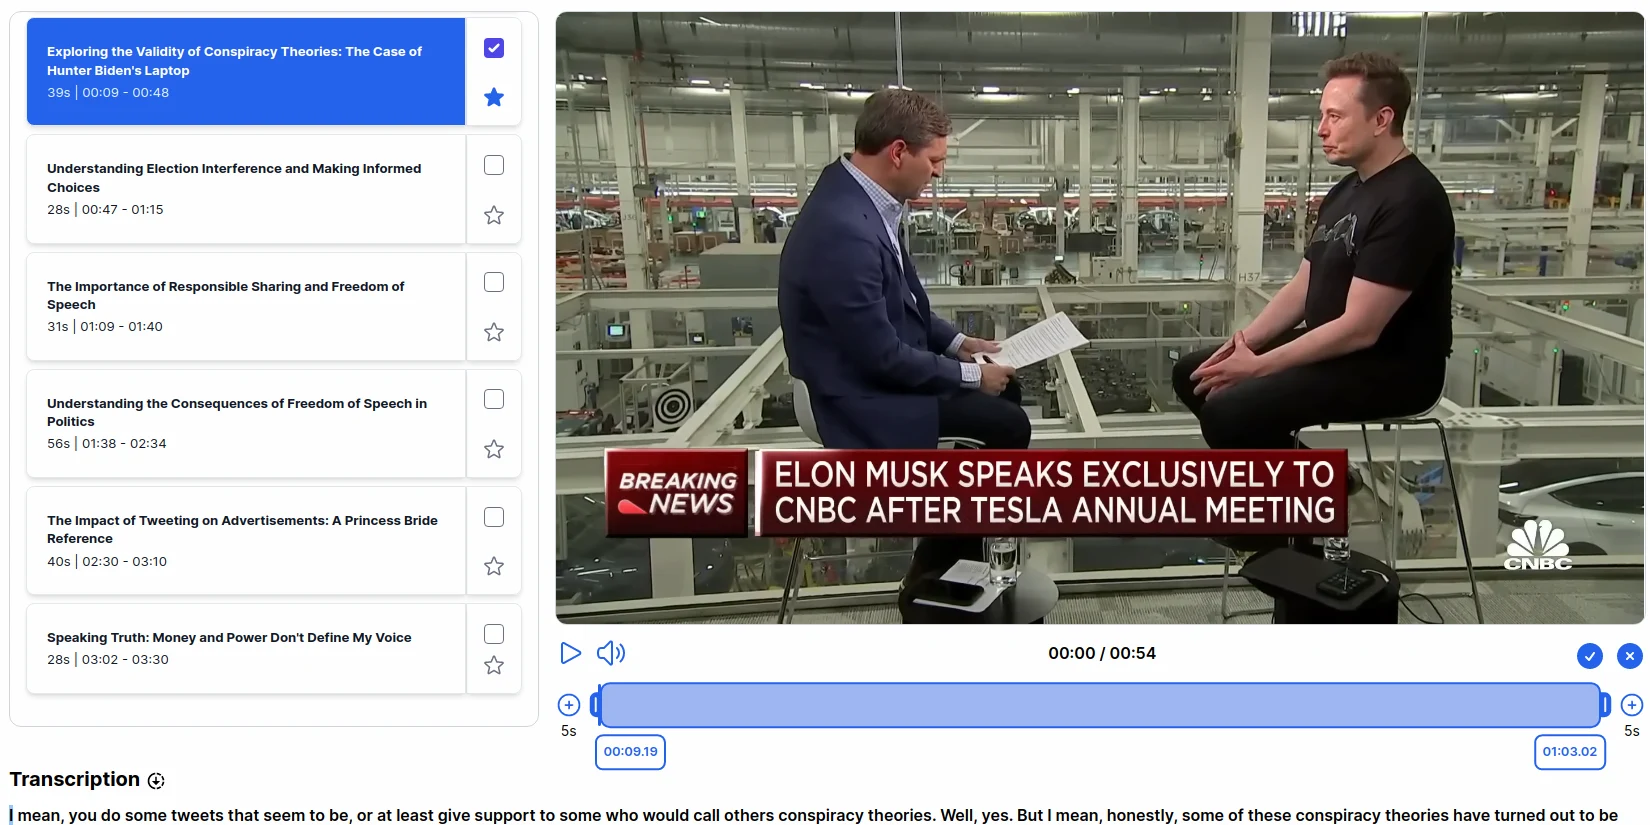Edit the 00:09.19 start time field
Screen dimensions: 1650x825
pos(630,752)
